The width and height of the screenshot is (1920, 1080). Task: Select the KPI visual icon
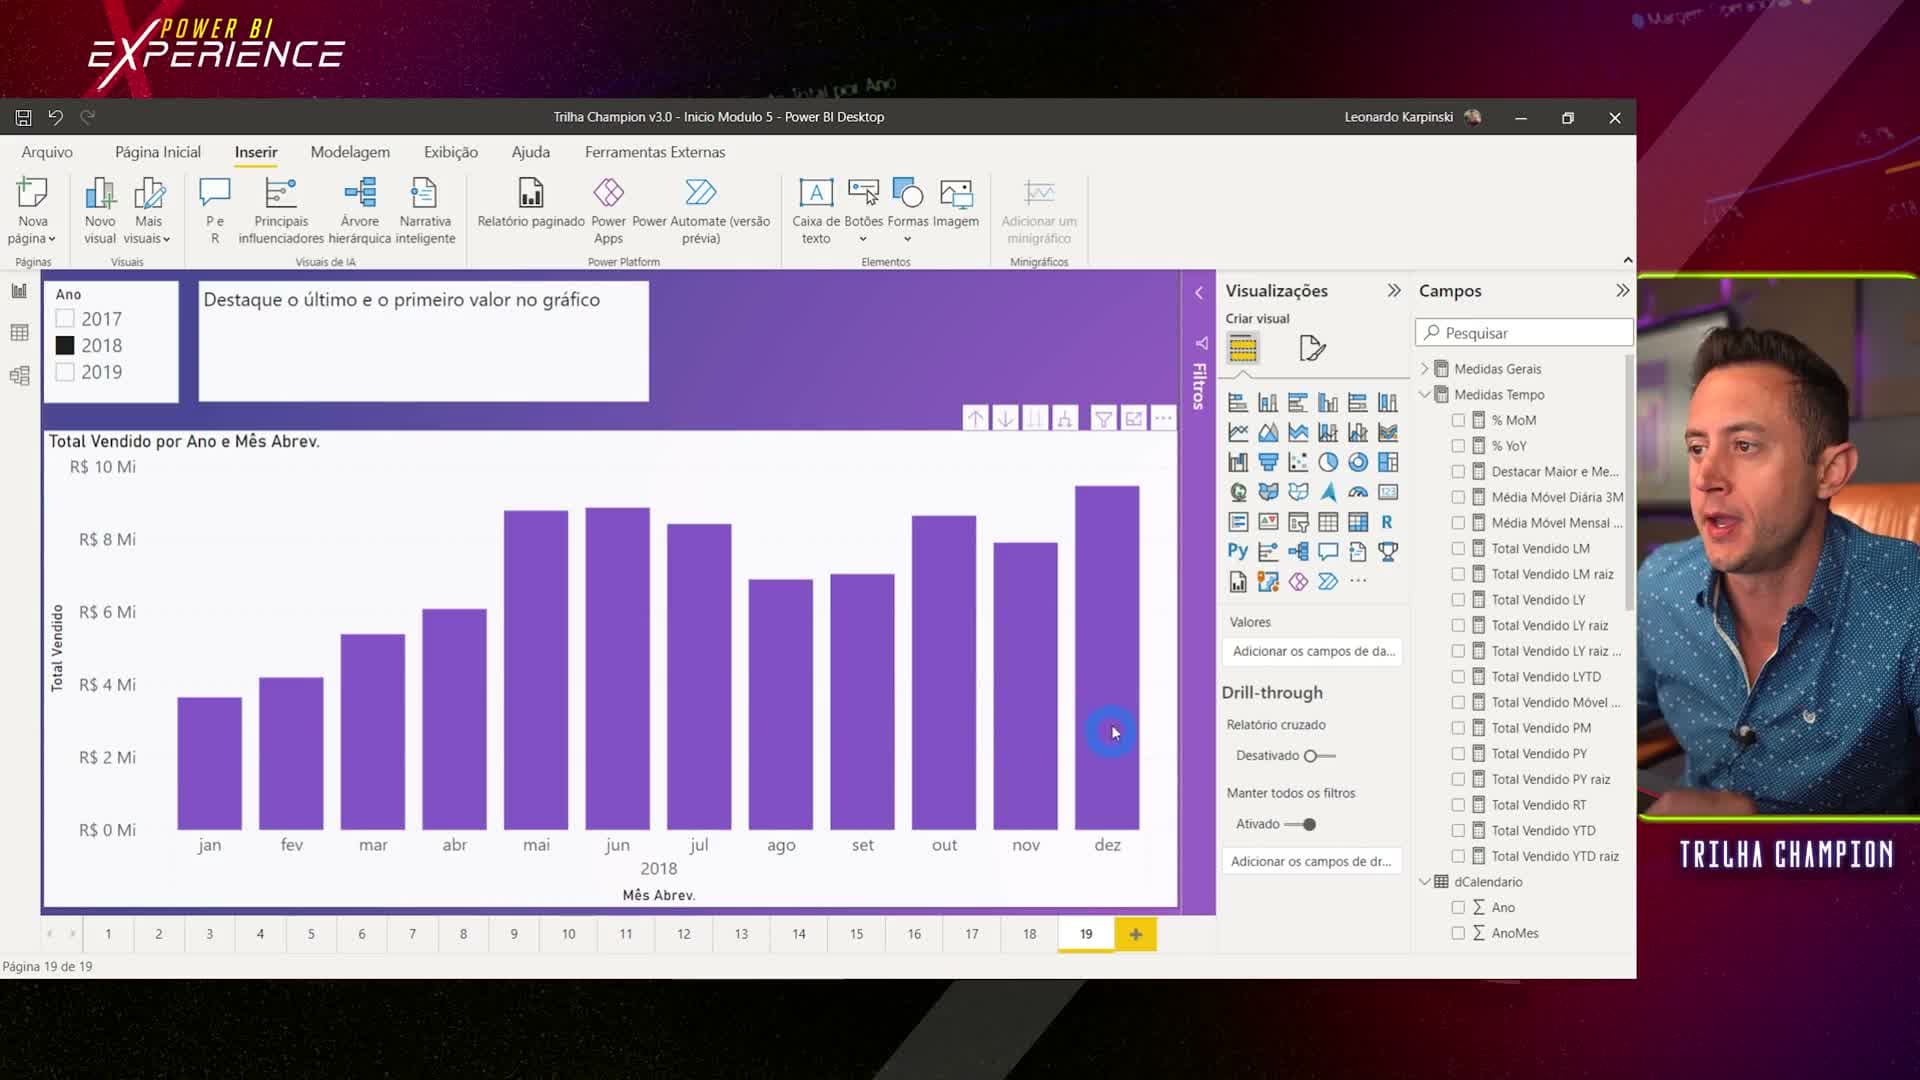coord(1268,522)
